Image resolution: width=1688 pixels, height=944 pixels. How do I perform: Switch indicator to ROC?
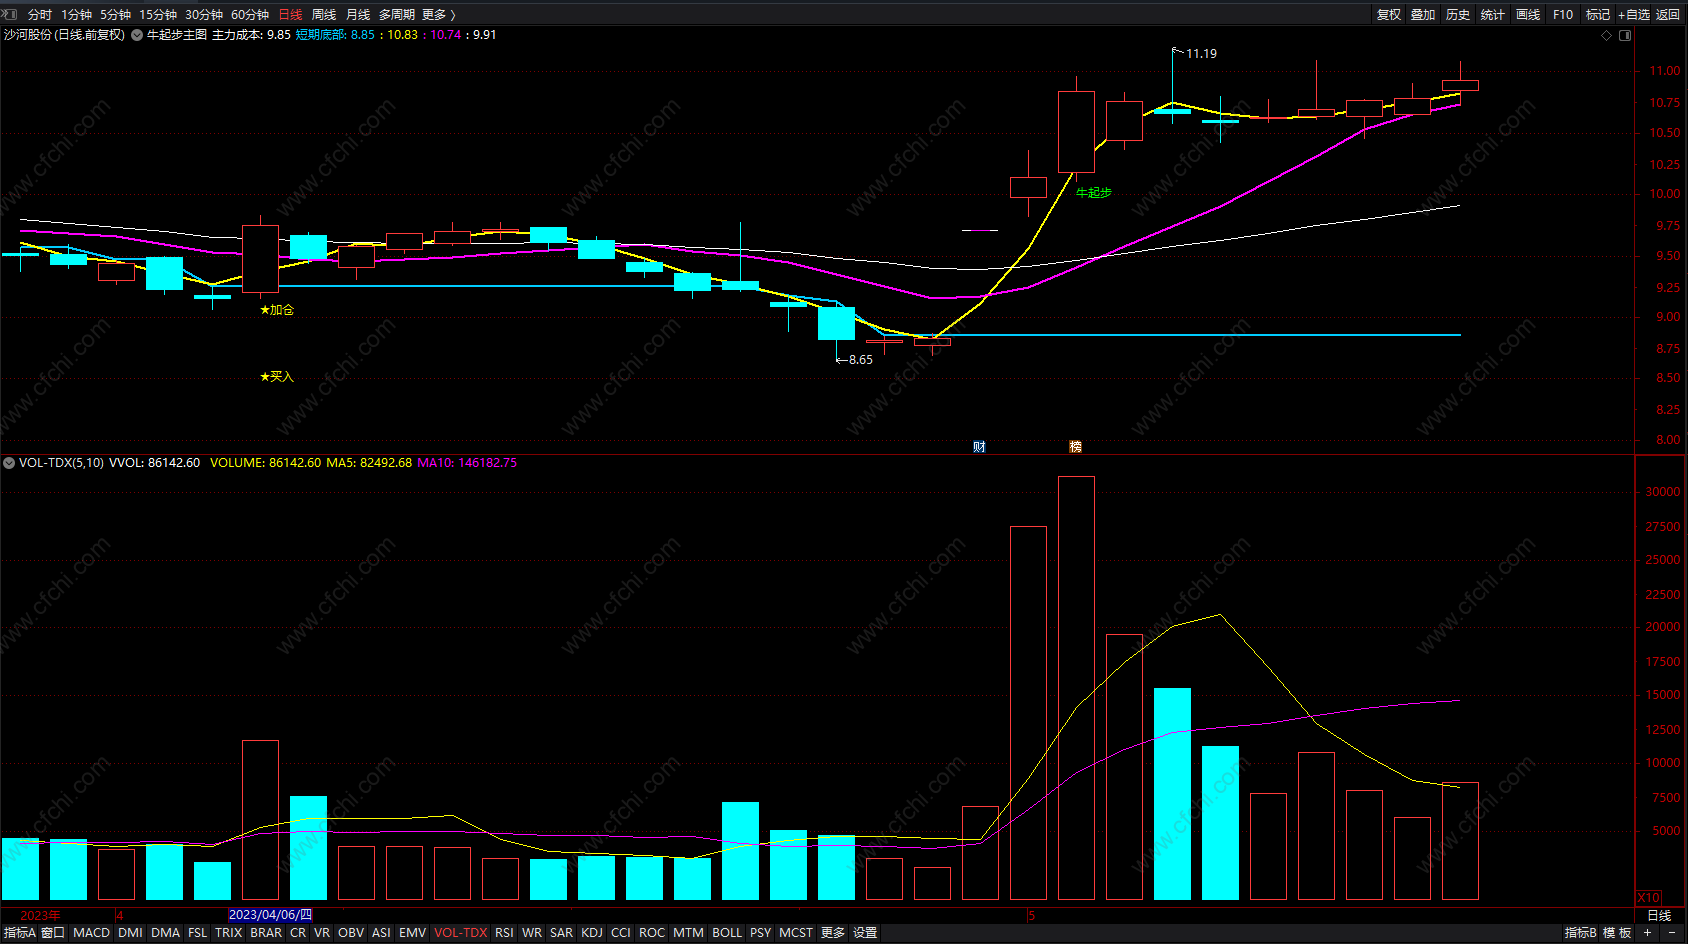tap(652, 933)
